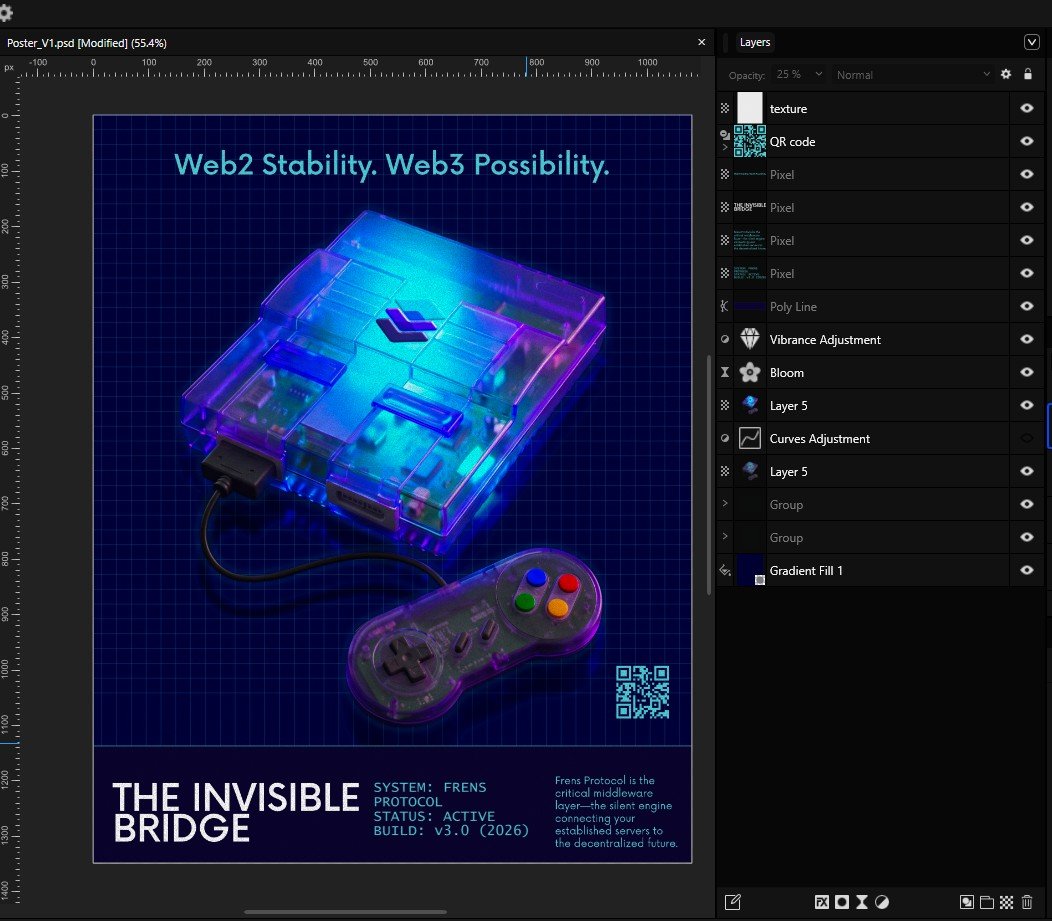Hide the Bloom filter layer

coord(1026,372)
